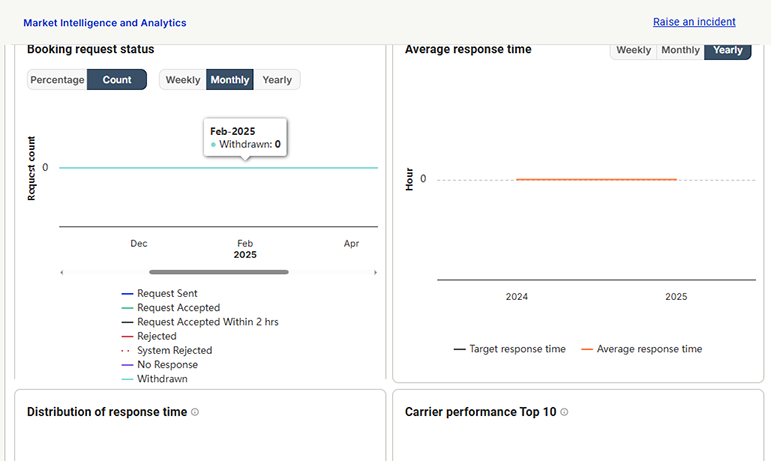
Task: Open Market Intelligence and Analytics link
Action: 105,23
